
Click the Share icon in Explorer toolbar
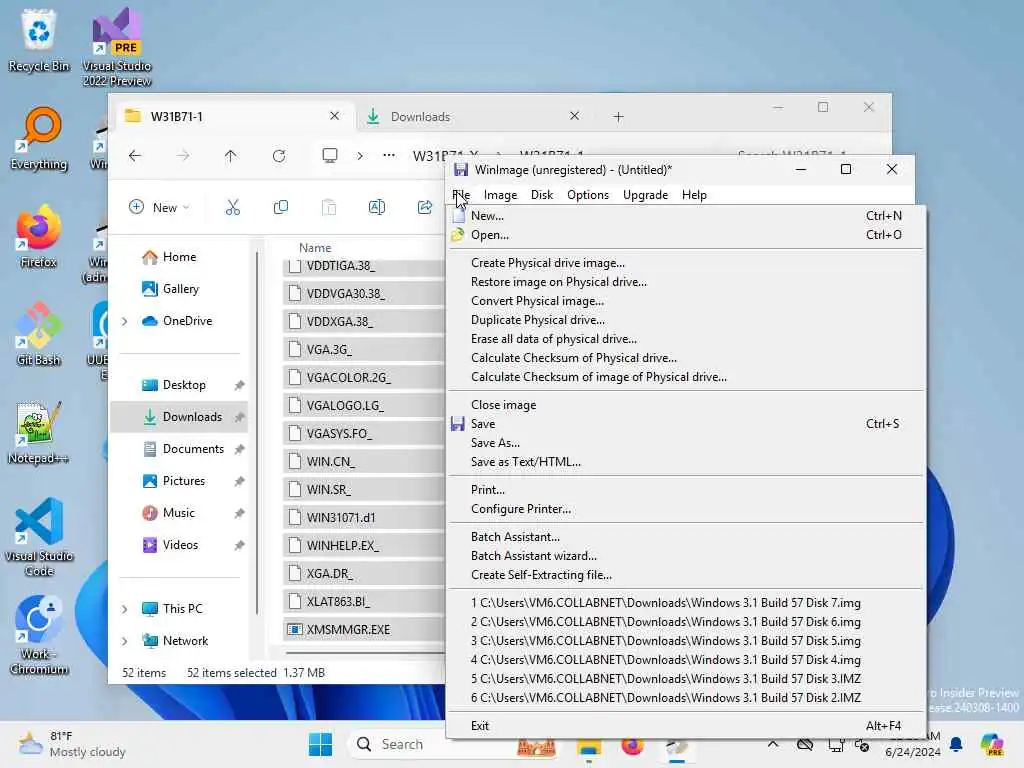coord(424,208)
